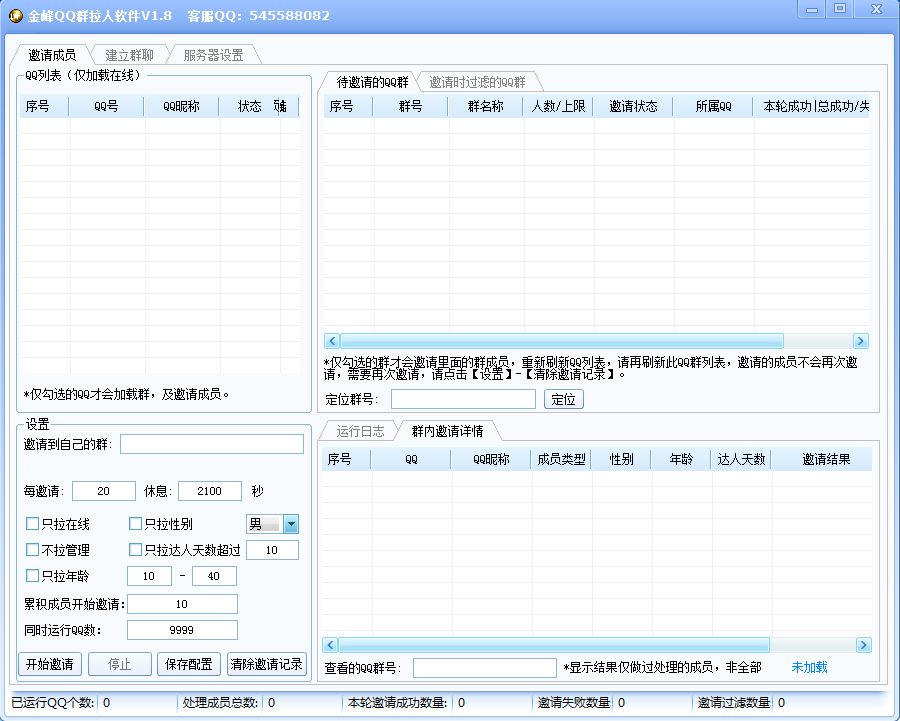Switch to the 邀请成员 tab
Viewport: 900px width, 721px height.
tap(52, 55)
